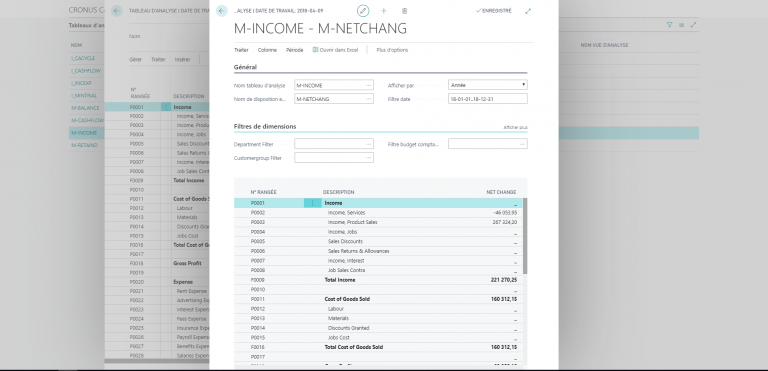Open I_MINTRIAL in the background list
The height and width of the screenshot is (371, 768).
point(84,96)
